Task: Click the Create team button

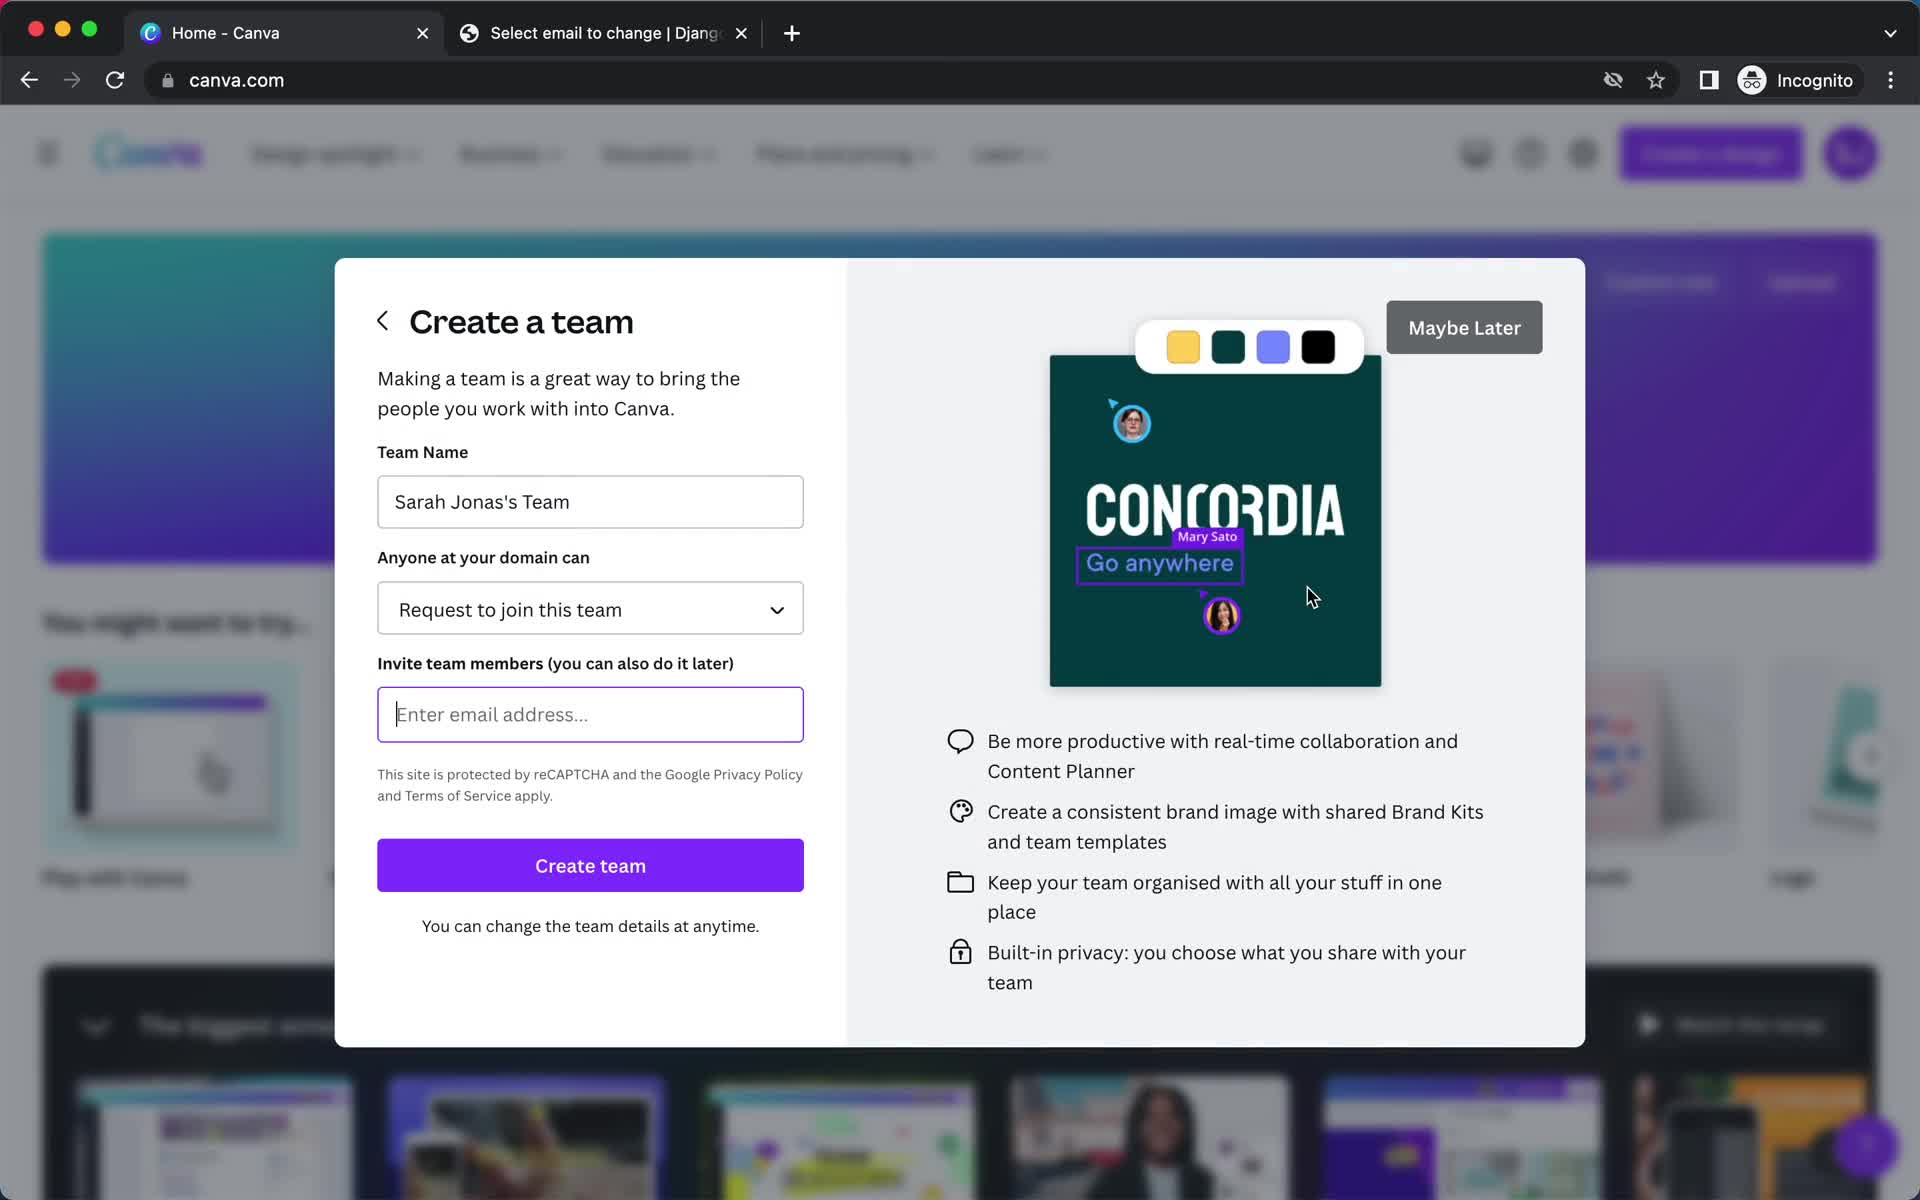Action: click(590, 866)
